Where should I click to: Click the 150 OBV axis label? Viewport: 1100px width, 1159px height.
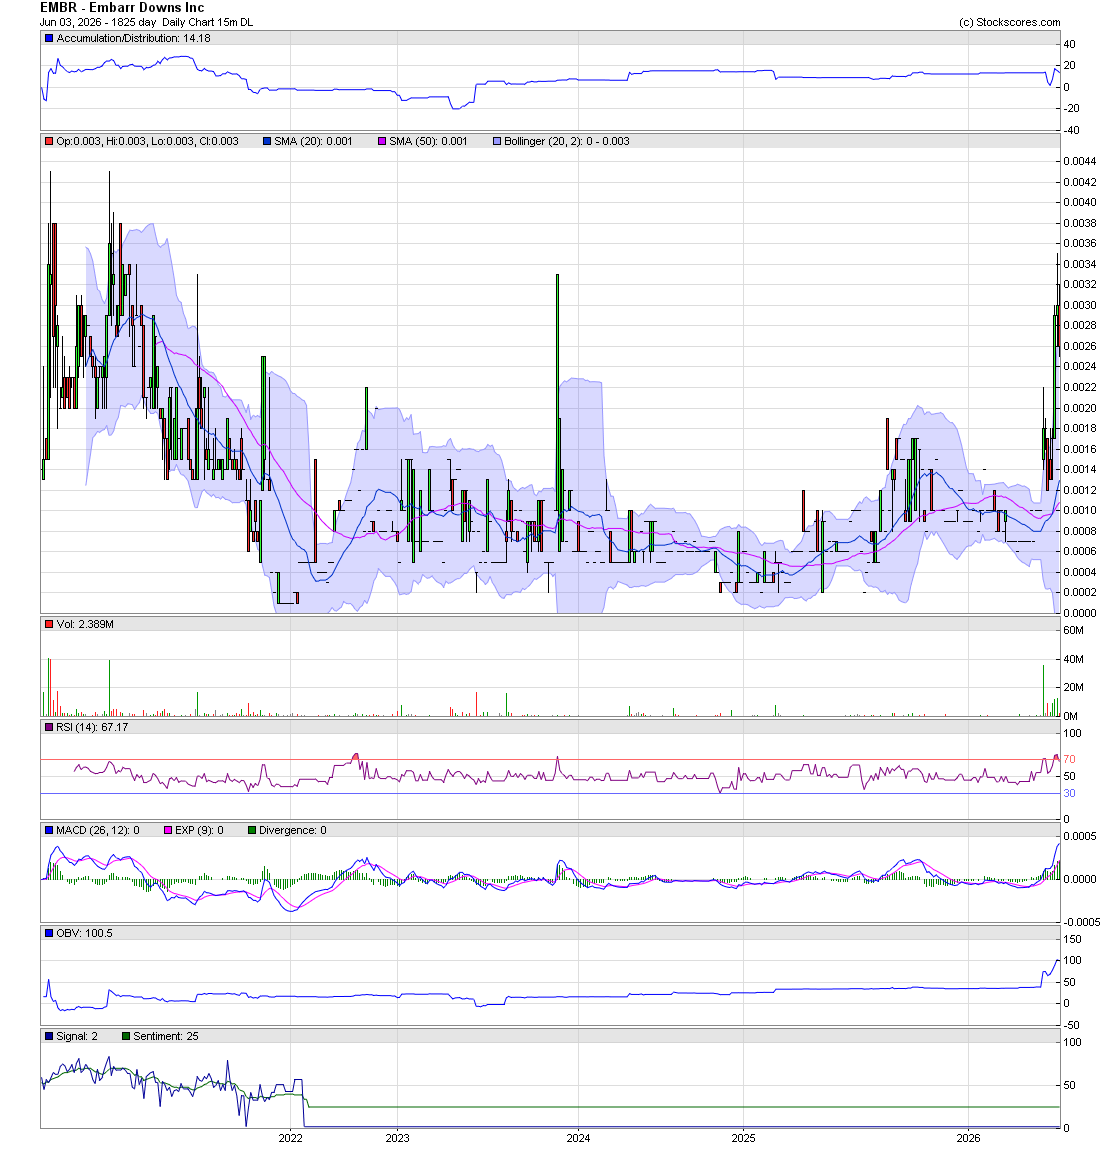1072,939
